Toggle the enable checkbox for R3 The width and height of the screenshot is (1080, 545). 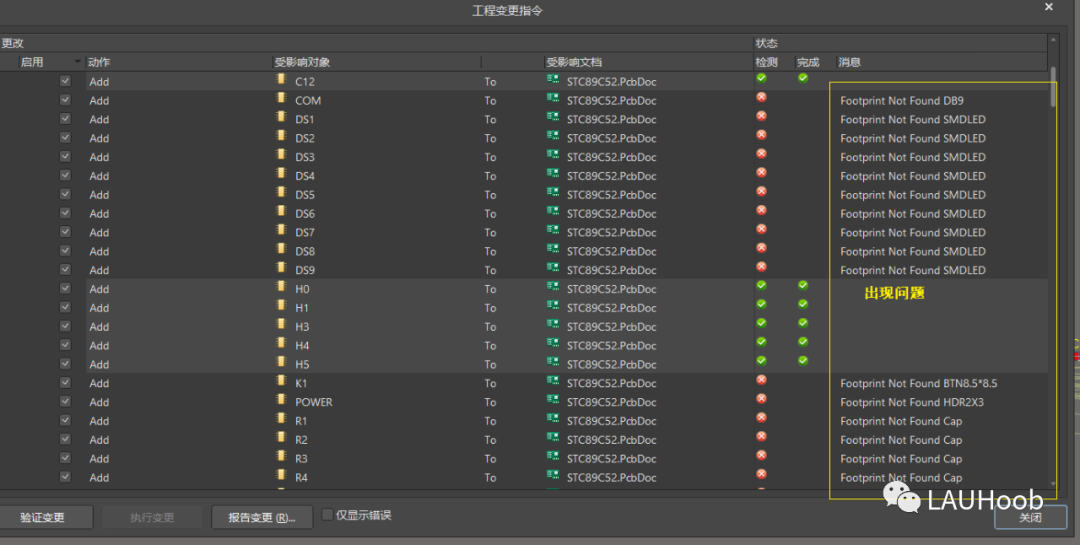(x=65, y=458)
